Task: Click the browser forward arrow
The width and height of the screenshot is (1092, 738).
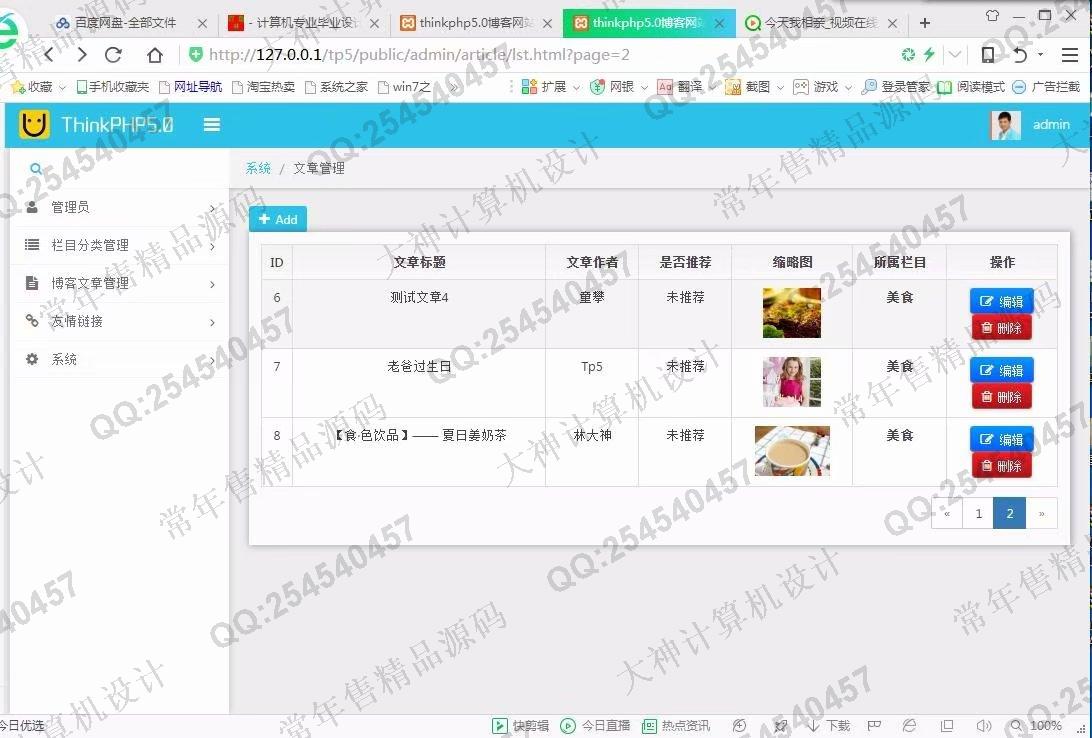Action: (x=82, y=54)
